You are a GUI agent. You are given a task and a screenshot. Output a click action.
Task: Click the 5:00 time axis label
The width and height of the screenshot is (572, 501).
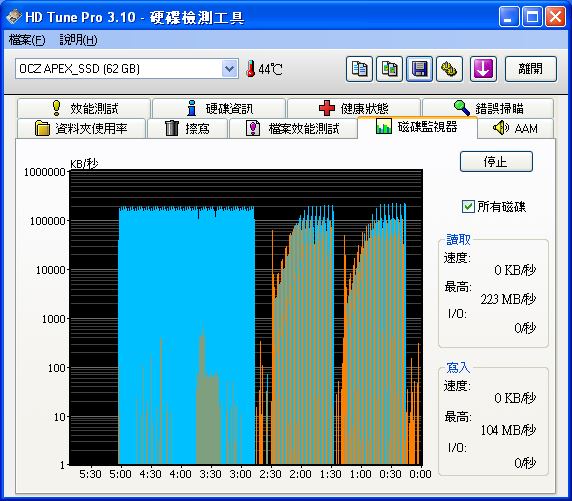[120, 474]
